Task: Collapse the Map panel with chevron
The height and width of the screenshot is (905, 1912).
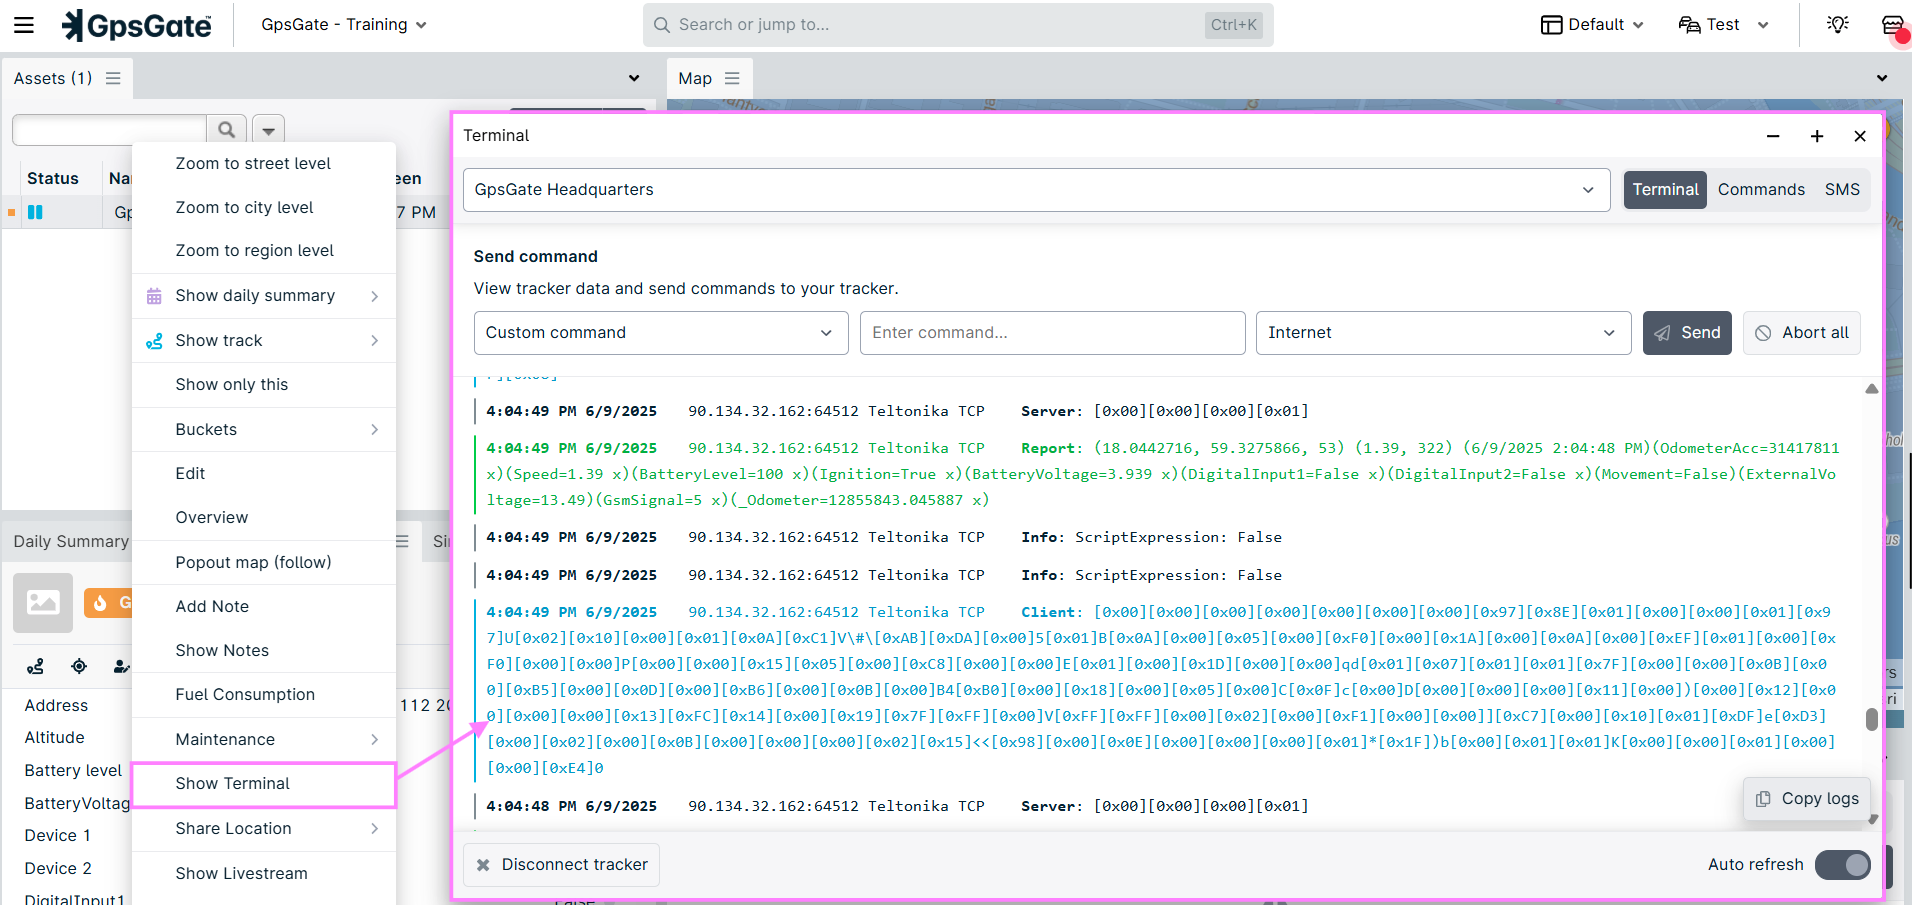Action: click(x=1882, y=78)
